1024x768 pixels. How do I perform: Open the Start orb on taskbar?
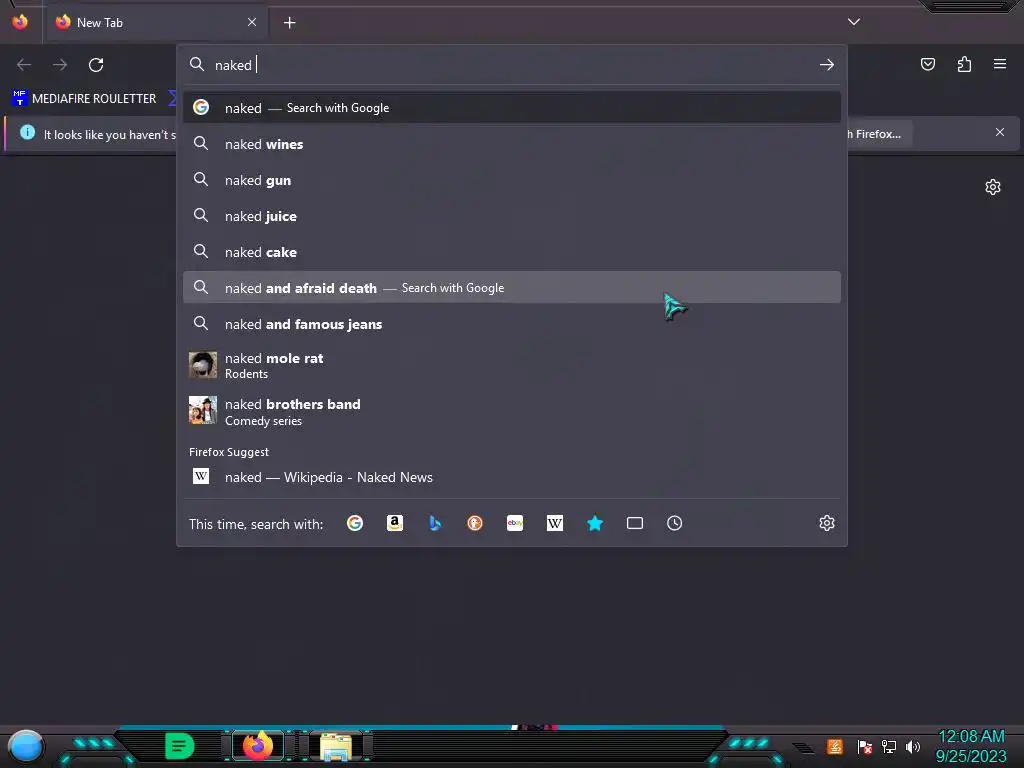coord(26,746)
